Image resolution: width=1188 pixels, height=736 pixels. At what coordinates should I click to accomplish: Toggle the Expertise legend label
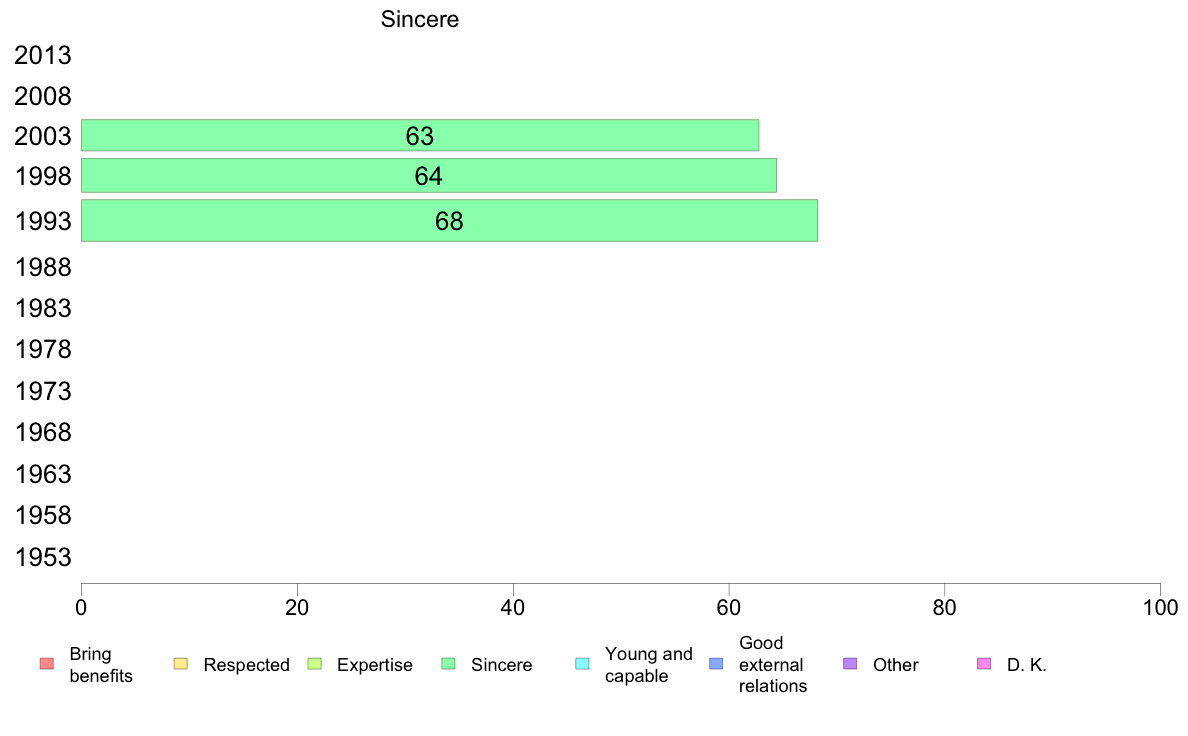(x=375, y=665)
